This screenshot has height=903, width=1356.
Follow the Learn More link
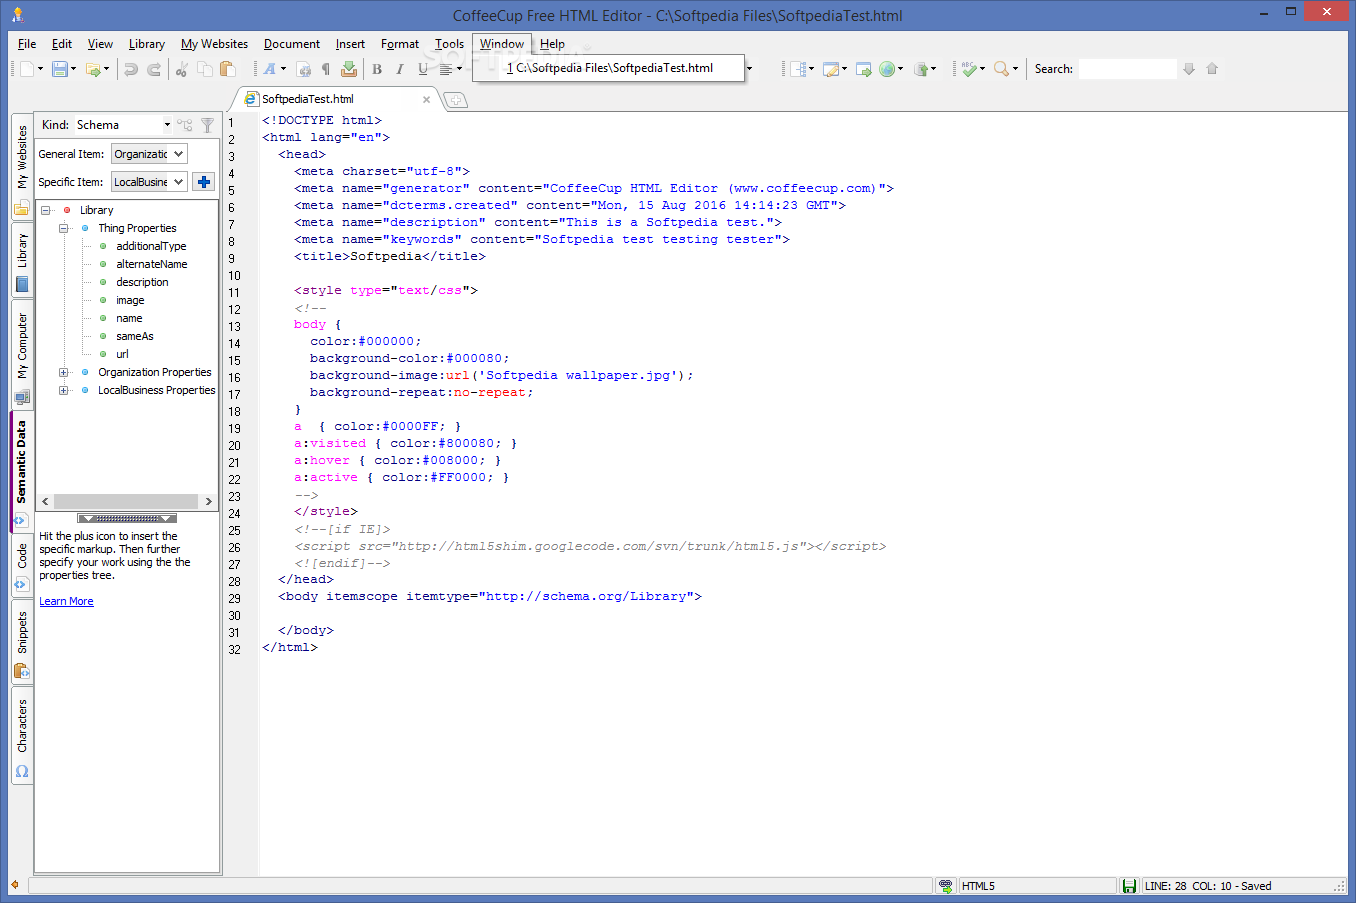pyautogui.click(x=66, y=602)
